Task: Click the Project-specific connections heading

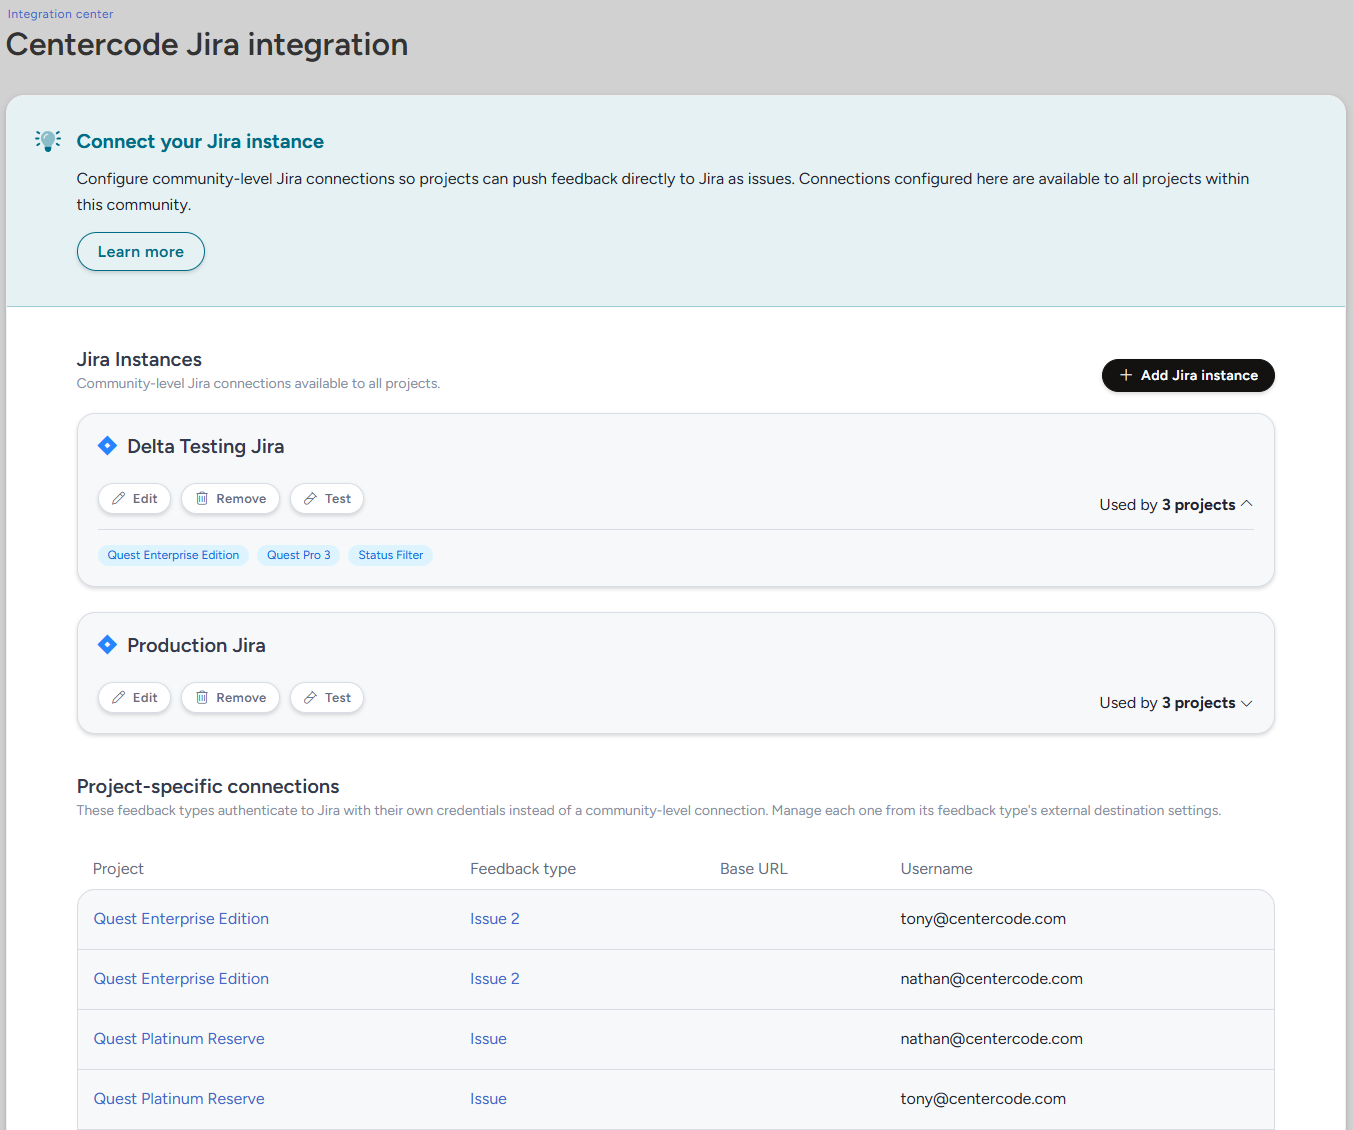Action: coord(208,787)
